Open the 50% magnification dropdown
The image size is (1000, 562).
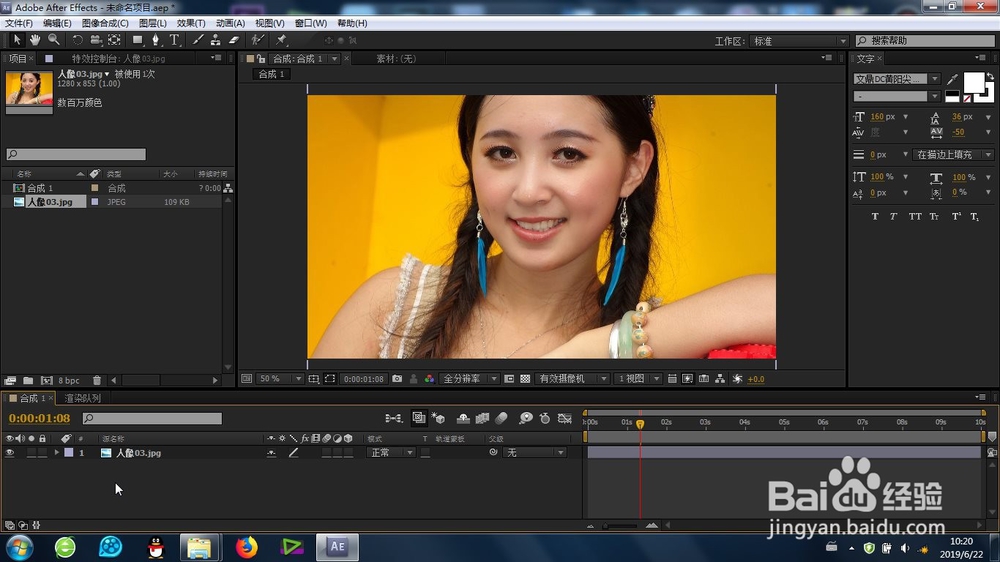279,379
